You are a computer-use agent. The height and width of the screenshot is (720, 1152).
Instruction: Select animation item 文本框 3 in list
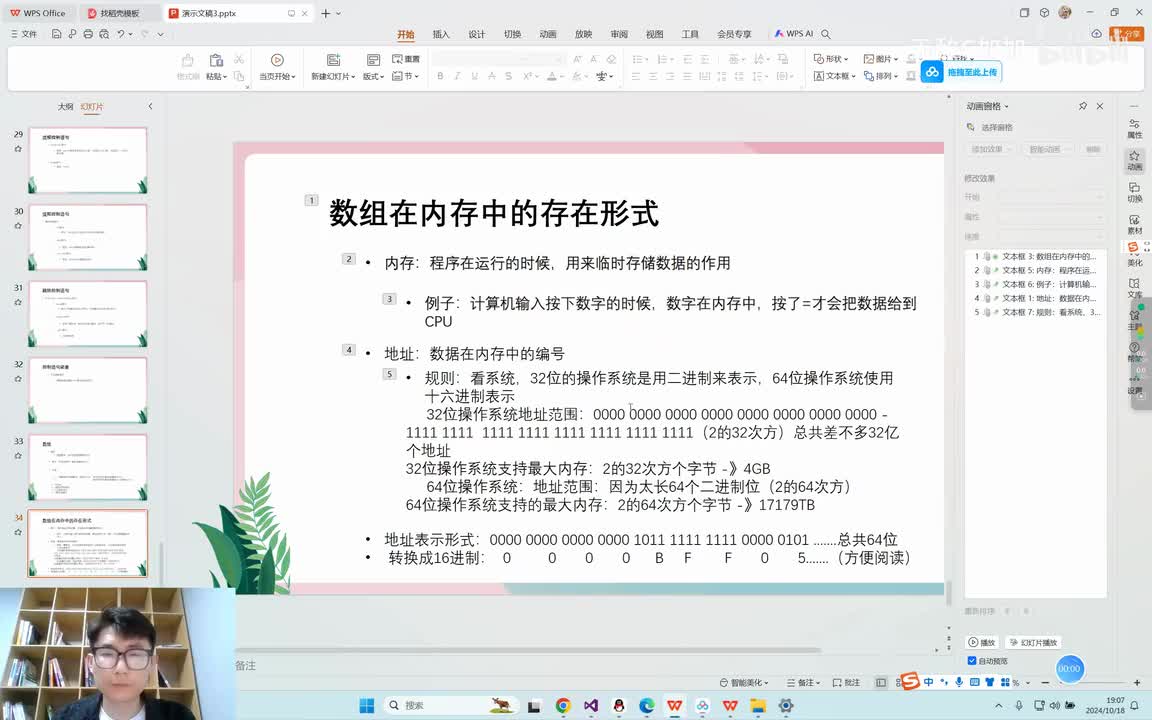tap(1035, 256)
